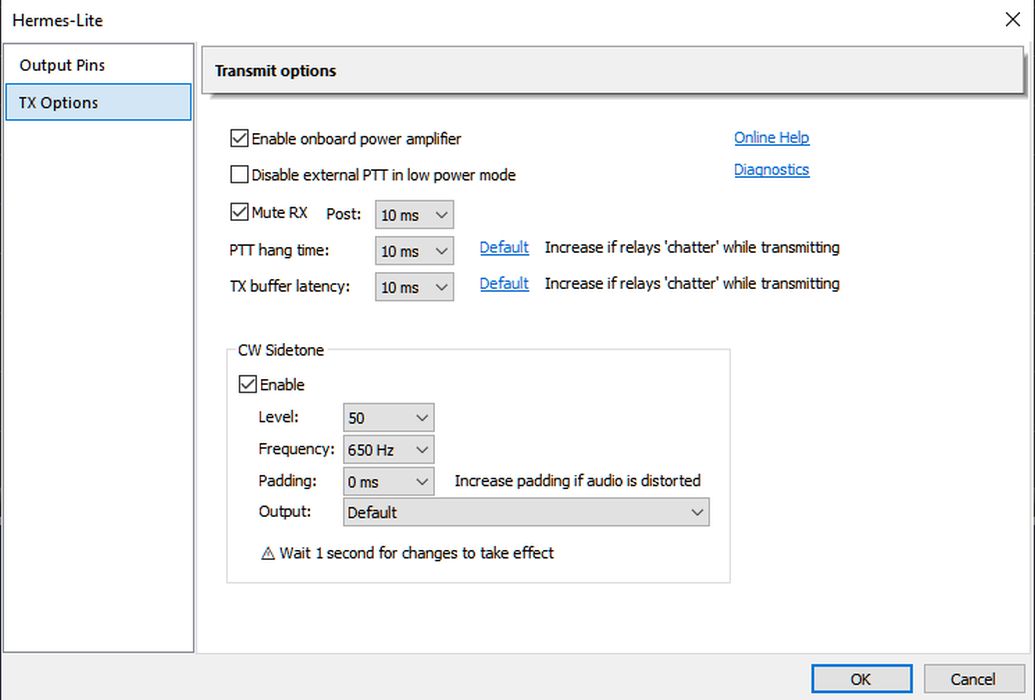This screenshot has height=700, width=1035.
Task: Check Disable external PTT in low power mode
Action: [x=240, y=175]
